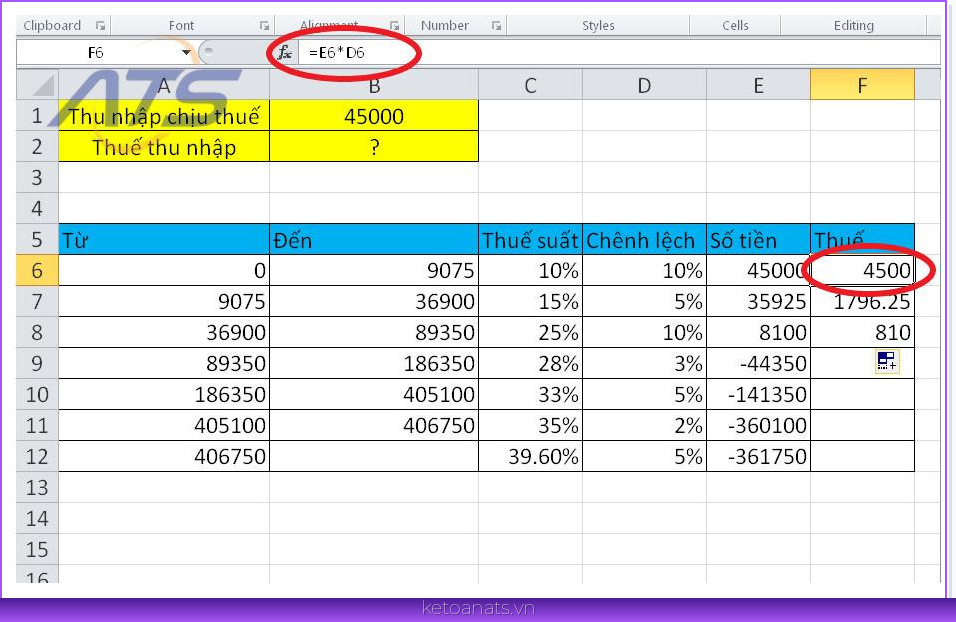
Task: Select row 9 header
Action: [37, 363]
